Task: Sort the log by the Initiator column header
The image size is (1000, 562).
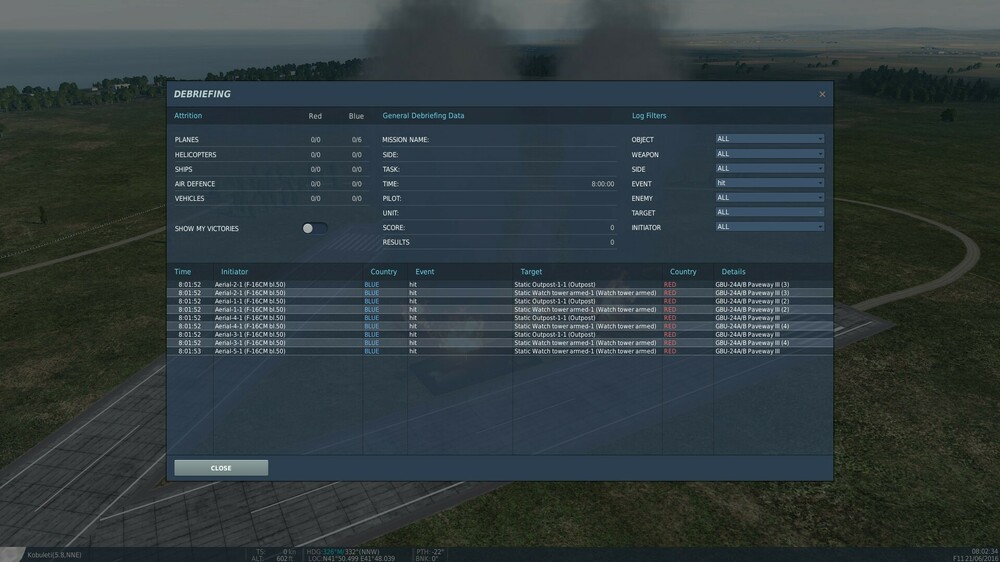Action: pyautogui.click(x=234, y=272)
